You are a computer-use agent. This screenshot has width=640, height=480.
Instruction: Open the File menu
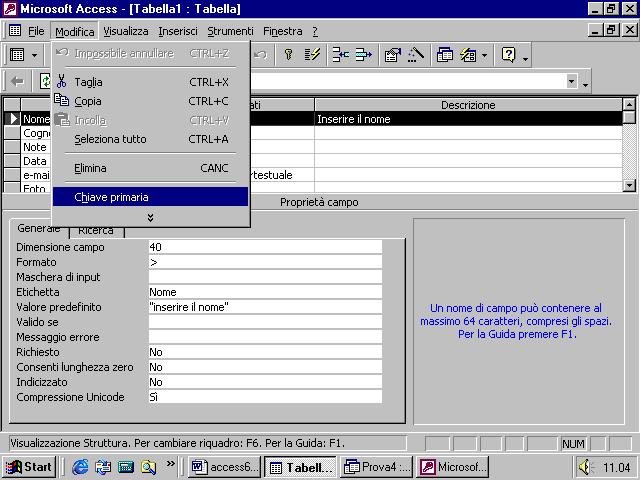point(36,31)
